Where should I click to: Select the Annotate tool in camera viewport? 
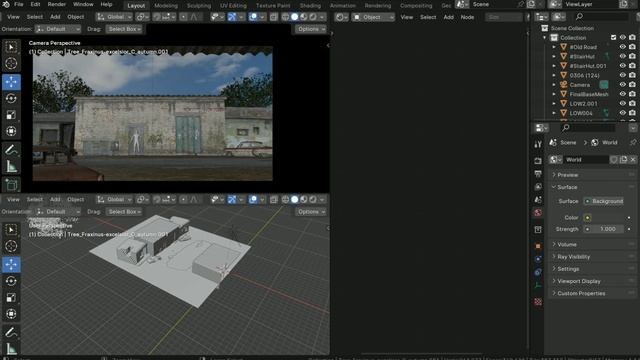click(x=11, y=150)
